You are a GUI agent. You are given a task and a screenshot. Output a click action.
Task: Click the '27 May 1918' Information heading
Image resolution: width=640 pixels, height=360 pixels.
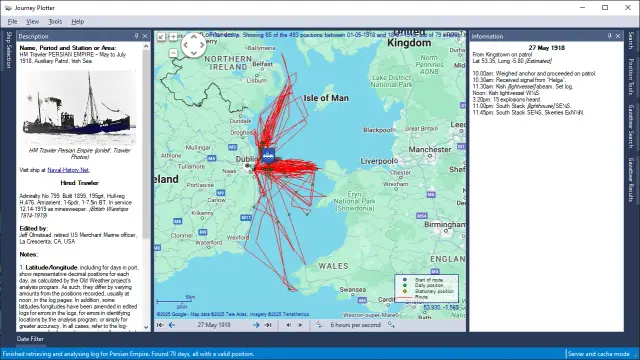point(547,48)
